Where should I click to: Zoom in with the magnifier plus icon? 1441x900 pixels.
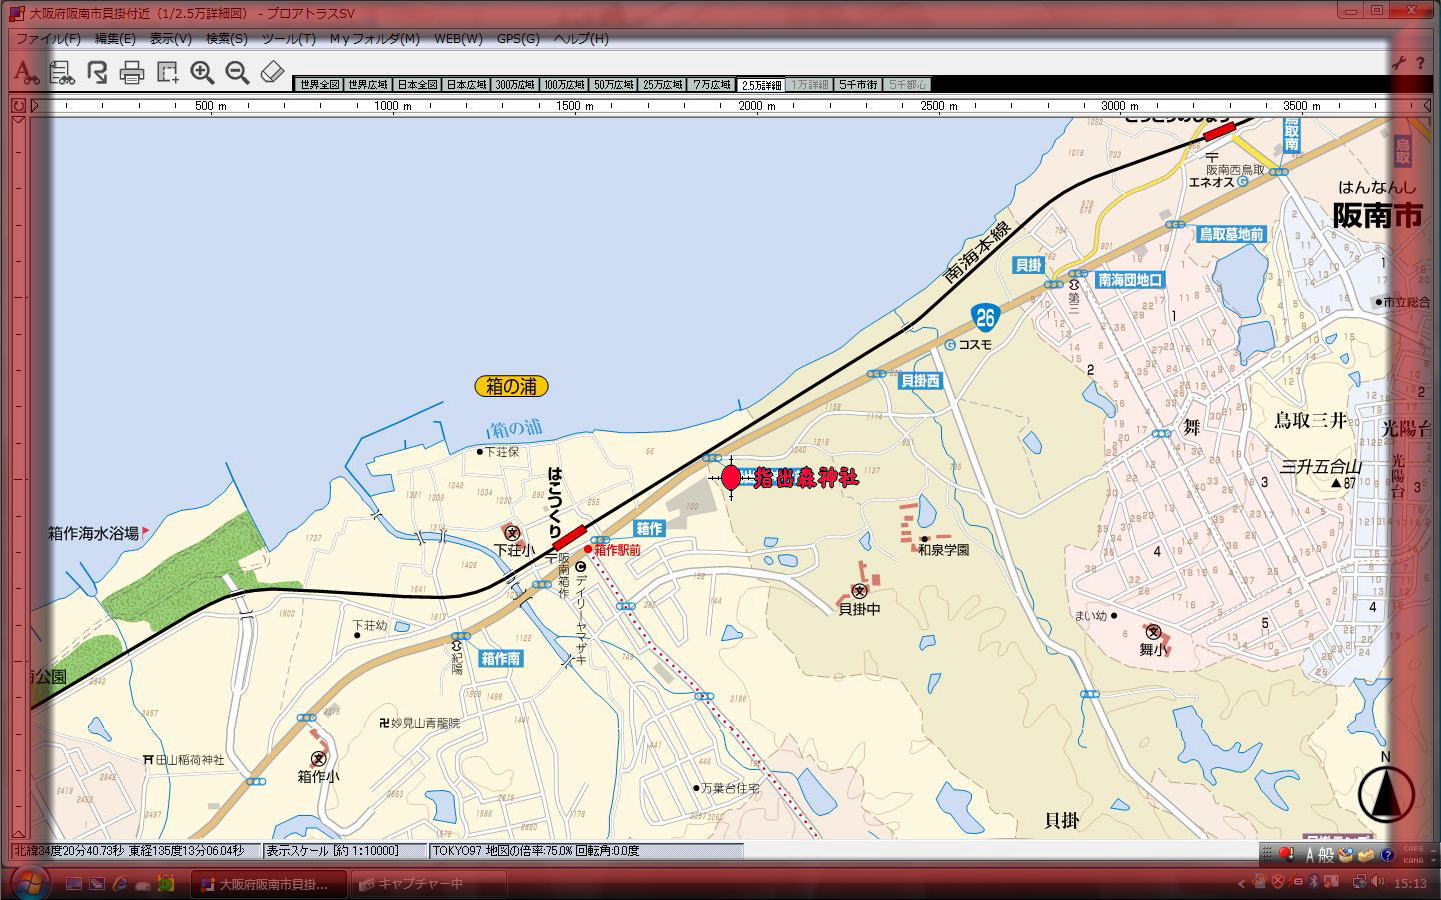coord(202,72)
